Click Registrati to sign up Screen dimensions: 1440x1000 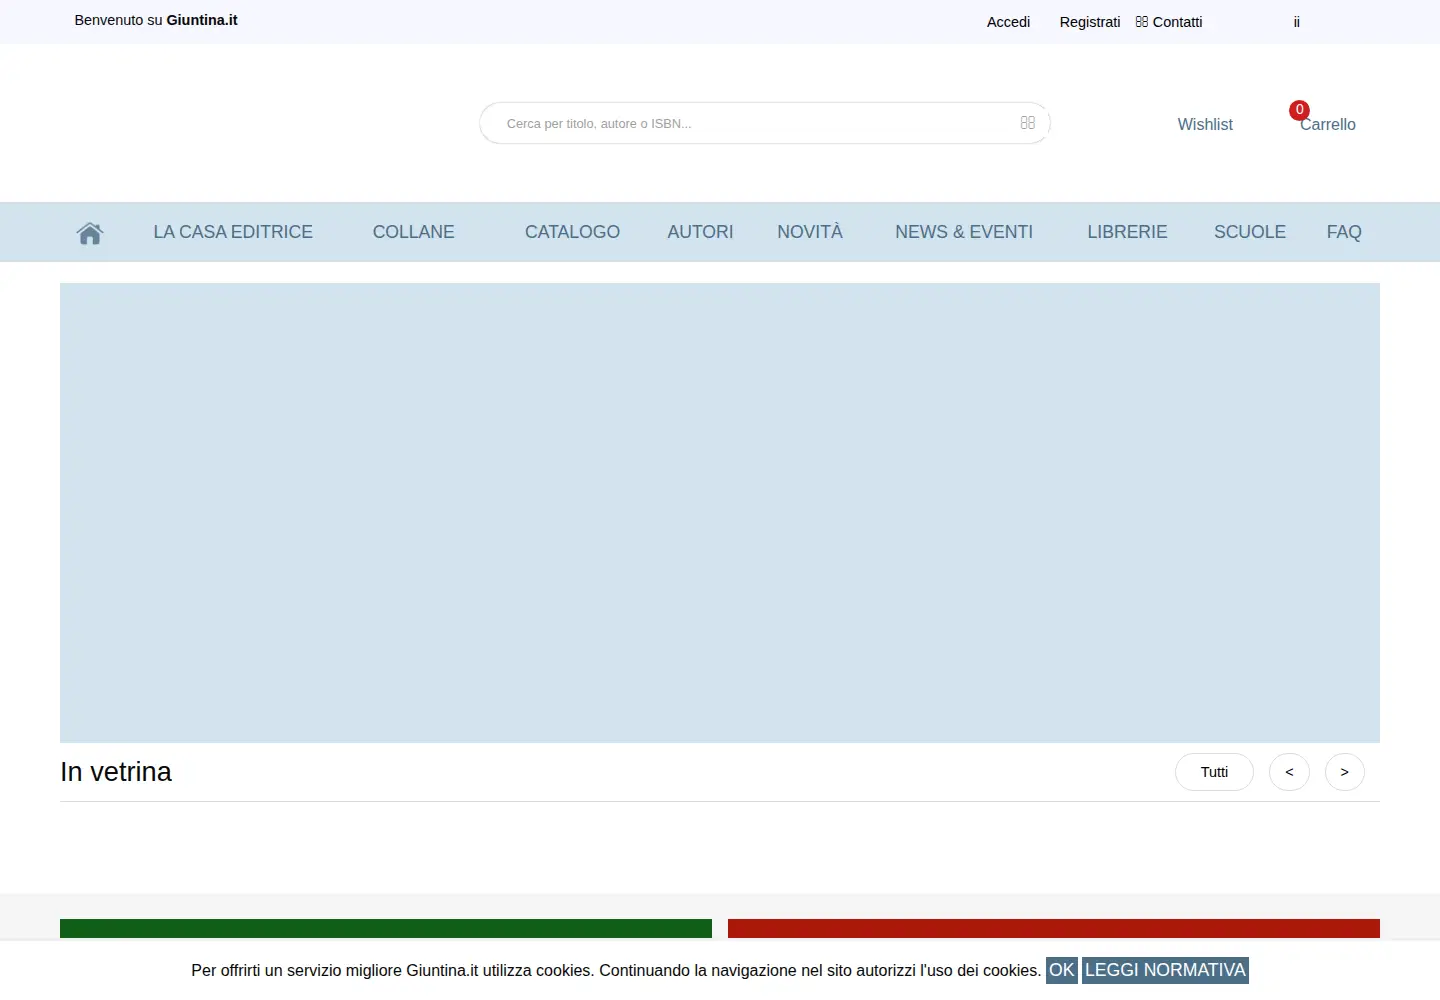click(x=1090, y=22)
